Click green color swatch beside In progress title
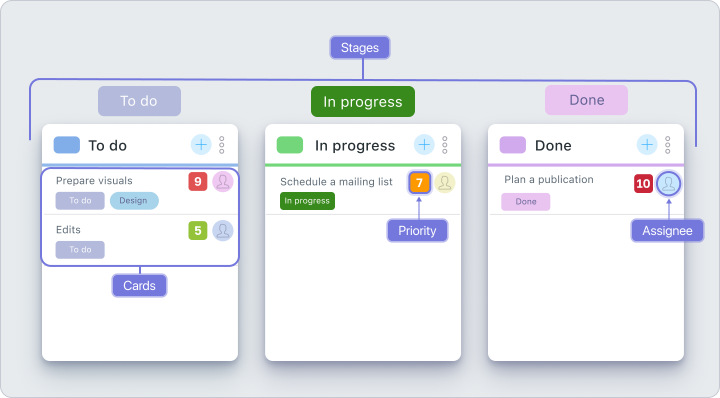Screen dimensions: 720x398 (x=290, y=145)
